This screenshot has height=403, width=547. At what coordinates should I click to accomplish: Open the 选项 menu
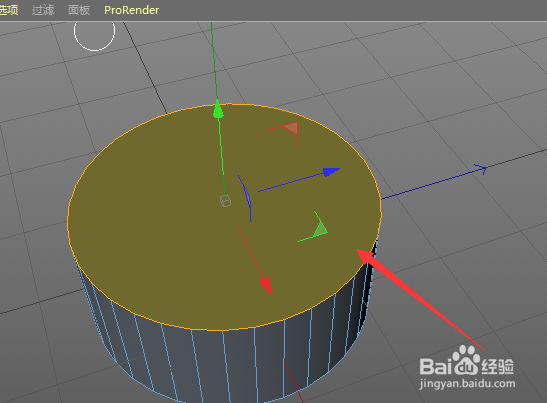[9, 10]
